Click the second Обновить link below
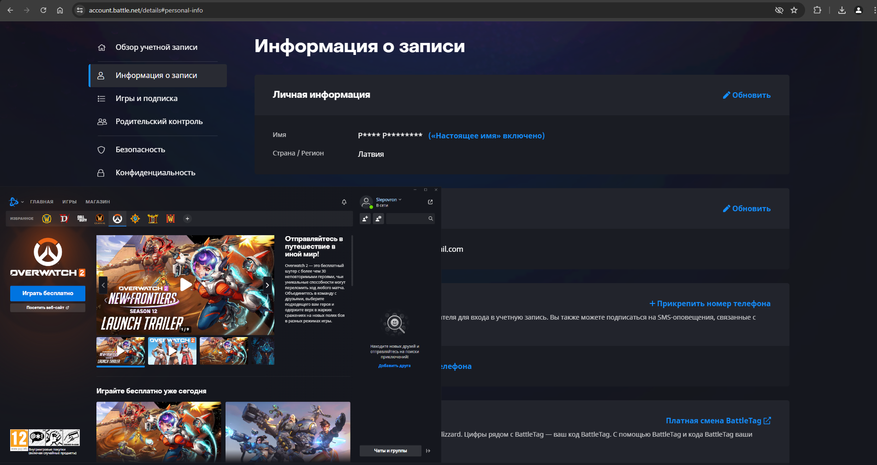Viewport: 877px width, 465px height. pos(747,209)
